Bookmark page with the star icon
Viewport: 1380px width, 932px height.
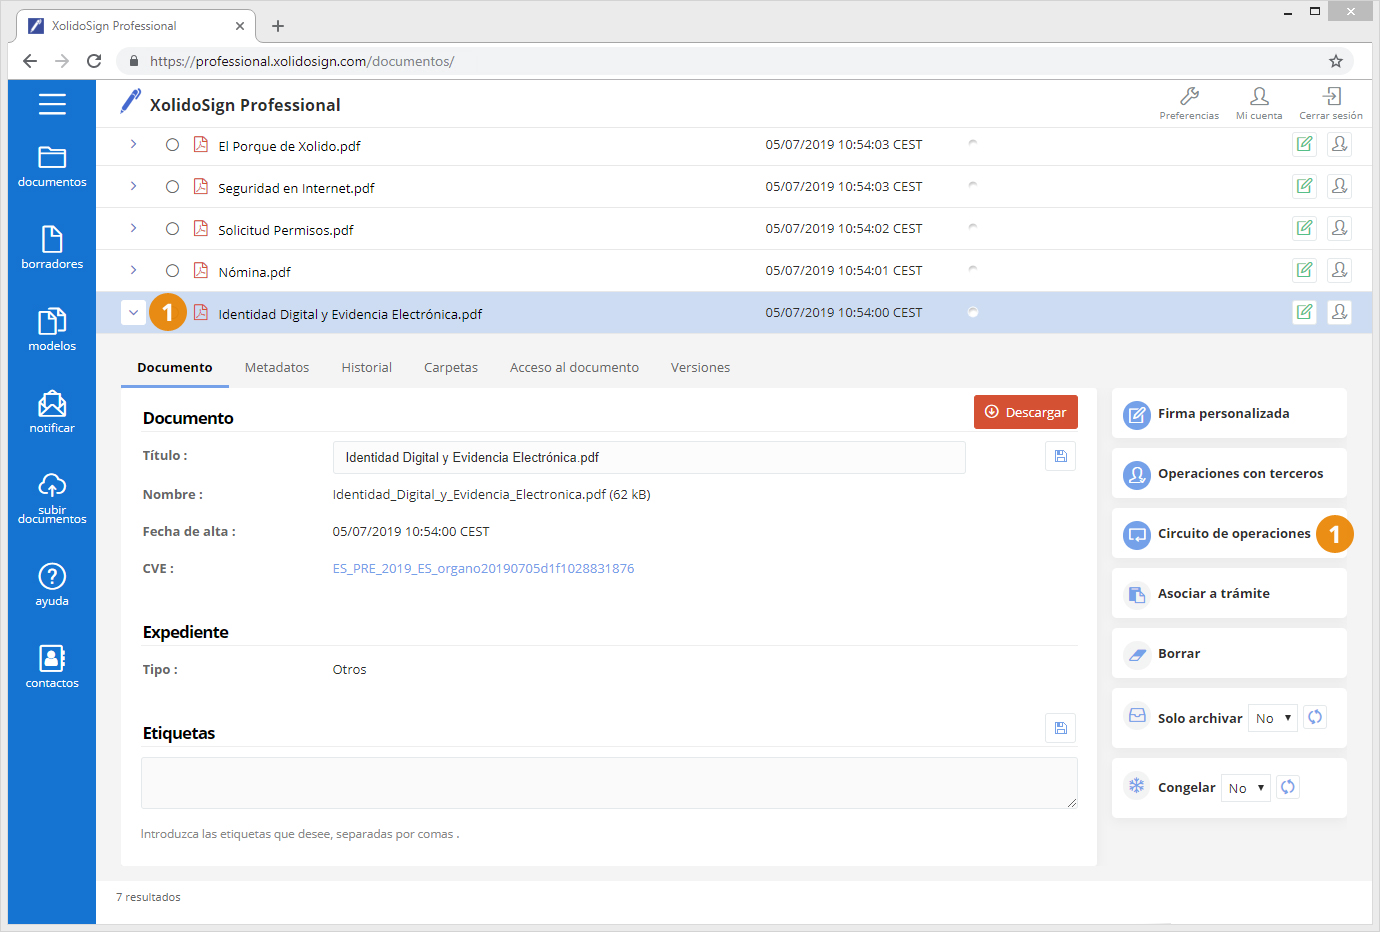coord(1336,61)
